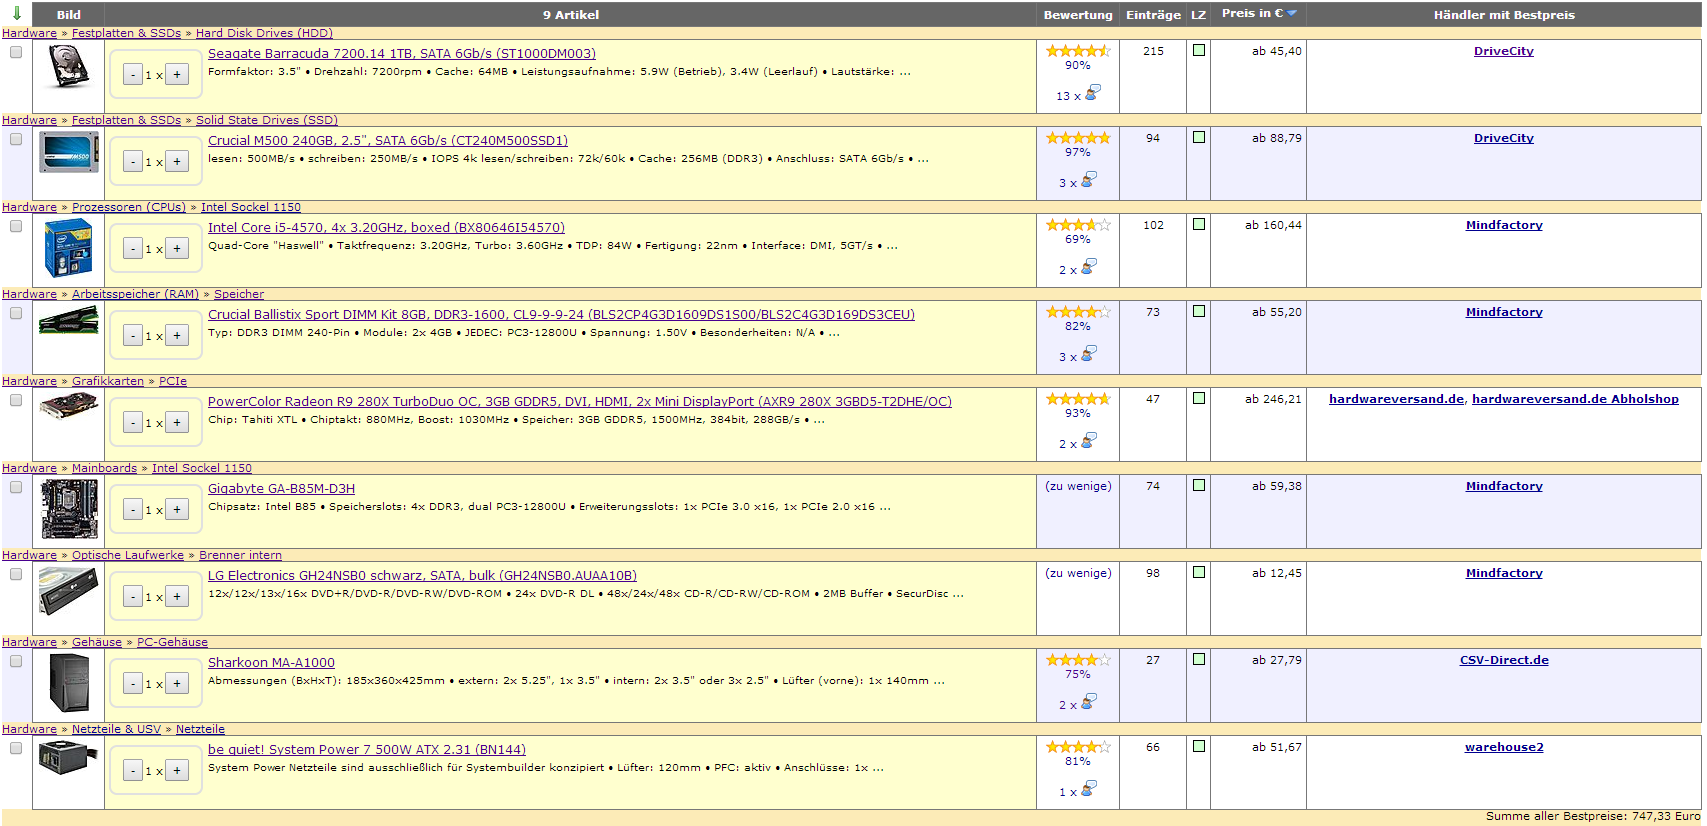Click the green down arrow in header
Screen dimensions: 1707x826
click(17, 14)
